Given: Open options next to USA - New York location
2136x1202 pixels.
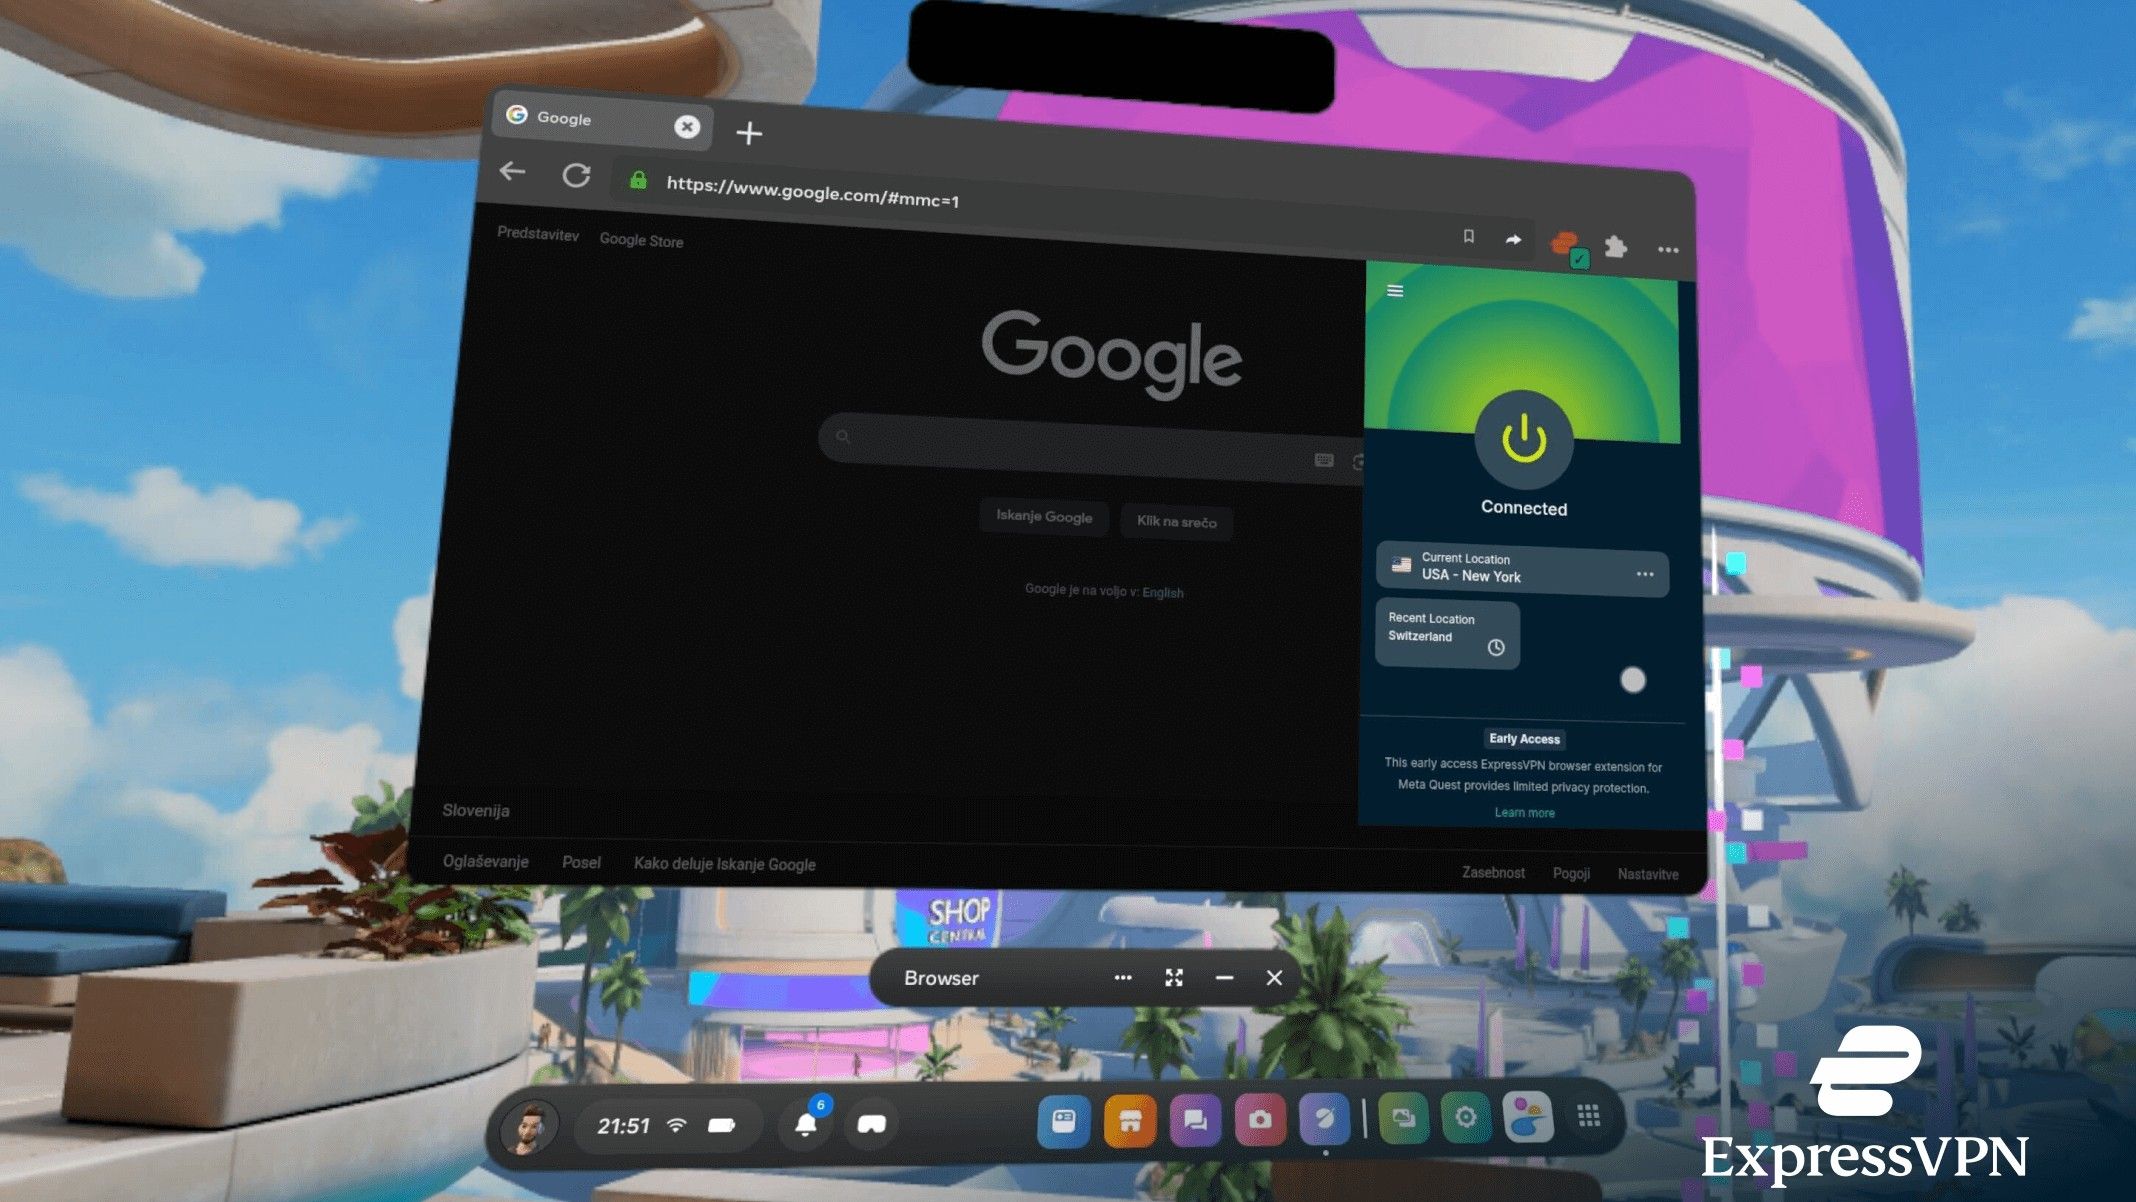Looking at the screenshot, I should point(1647,572).
